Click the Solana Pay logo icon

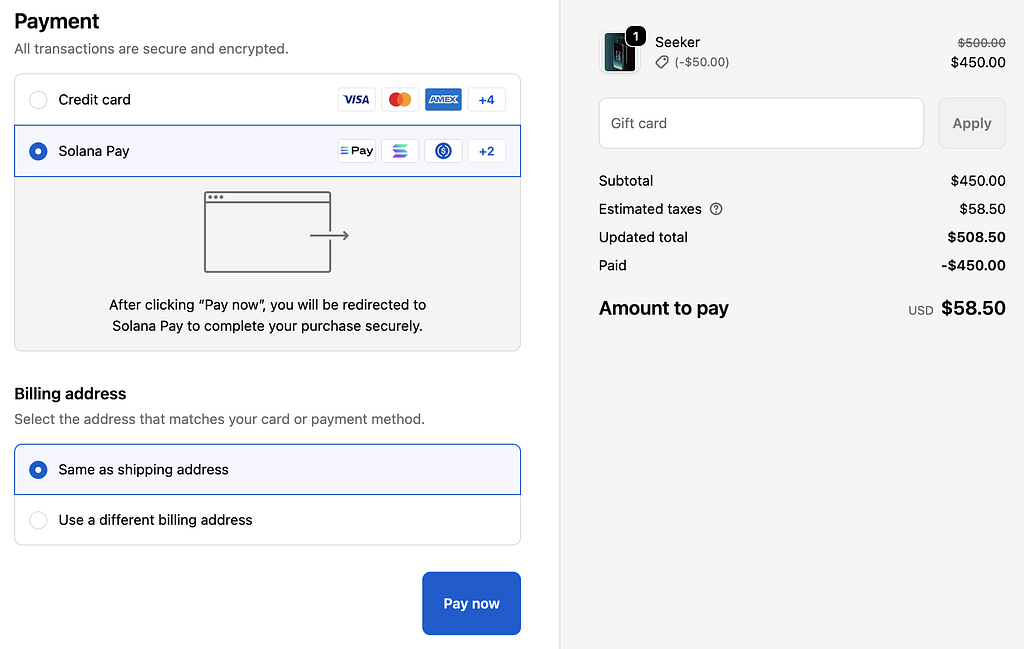(x=357, y=151)
